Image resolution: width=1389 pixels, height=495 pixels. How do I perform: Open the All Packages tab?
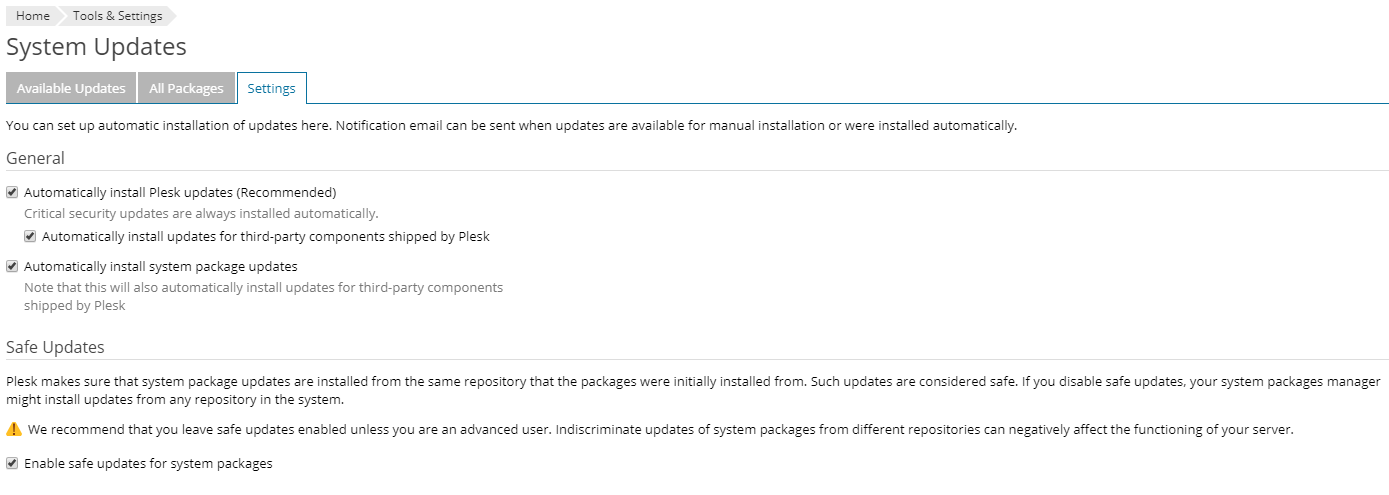point(186,88)
